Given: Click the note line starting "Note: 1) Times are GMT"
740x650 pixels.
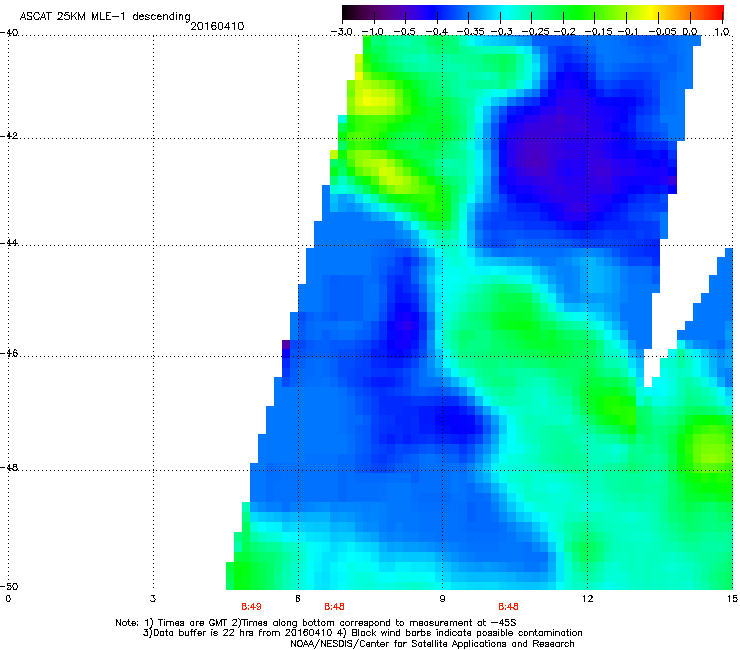Looking at the screenshot, I should 316,623.
